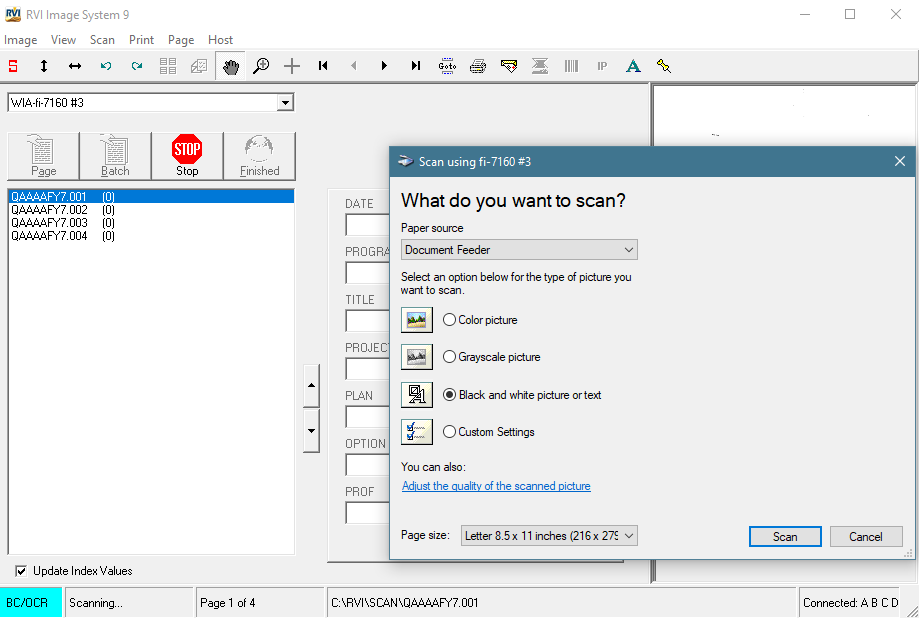Click the up arrow beside index fields
This screenshot has height=618, width=919.
tap(311, 385)
